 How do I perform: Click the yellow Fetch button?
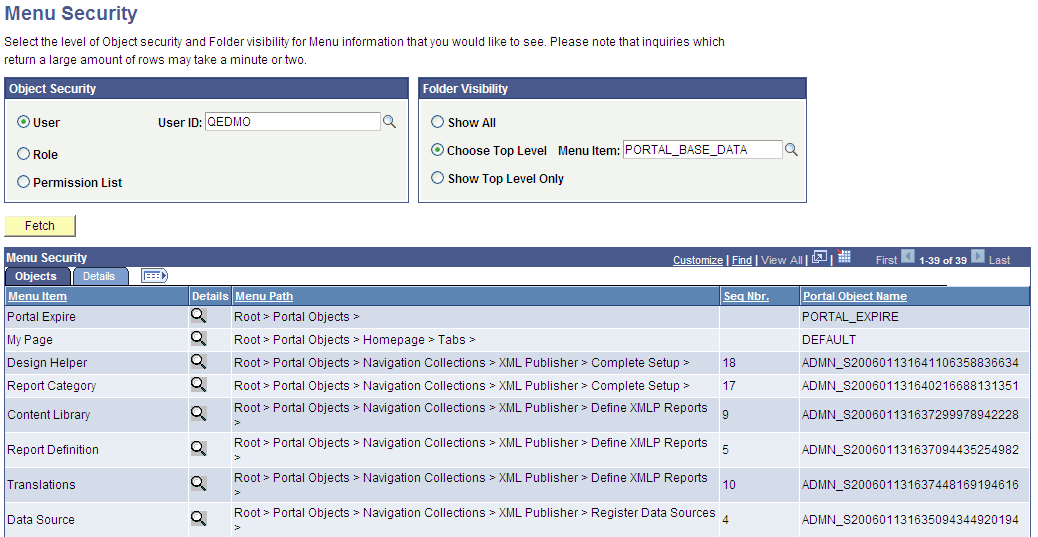(x=40, y=226)
